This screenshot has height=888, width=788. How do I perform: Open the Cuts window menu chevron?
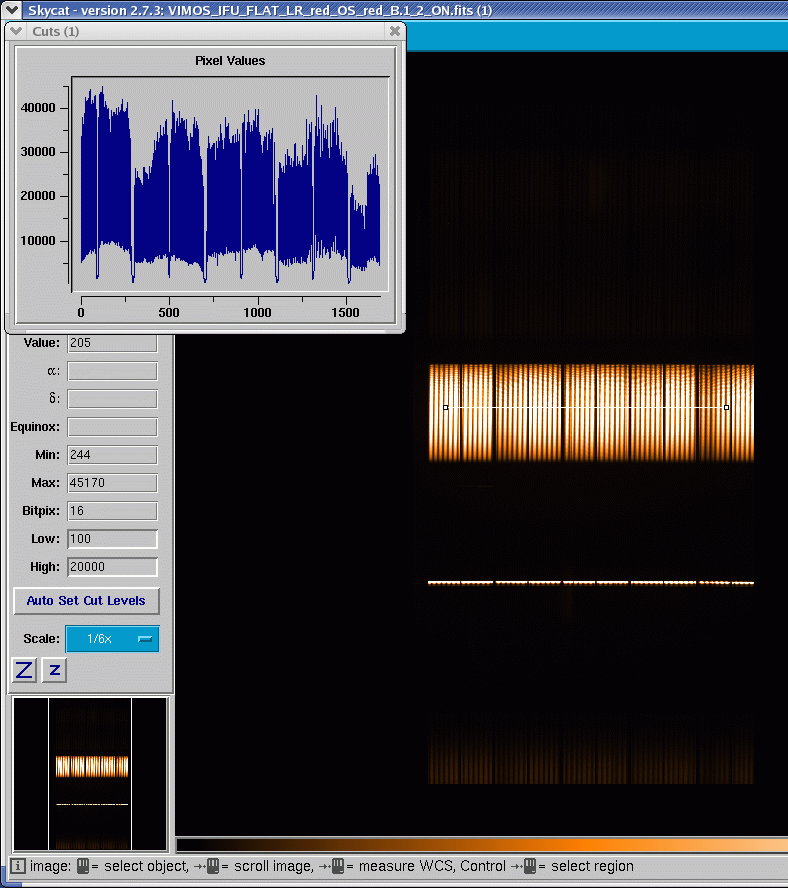point(17,31)
